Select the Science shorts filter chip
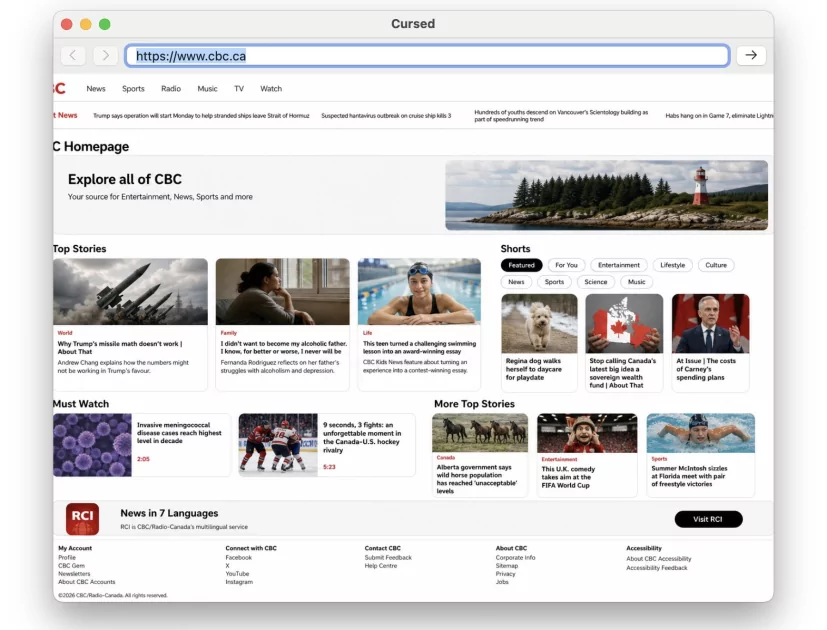The image size is (827, 630). tap(595, 282)
